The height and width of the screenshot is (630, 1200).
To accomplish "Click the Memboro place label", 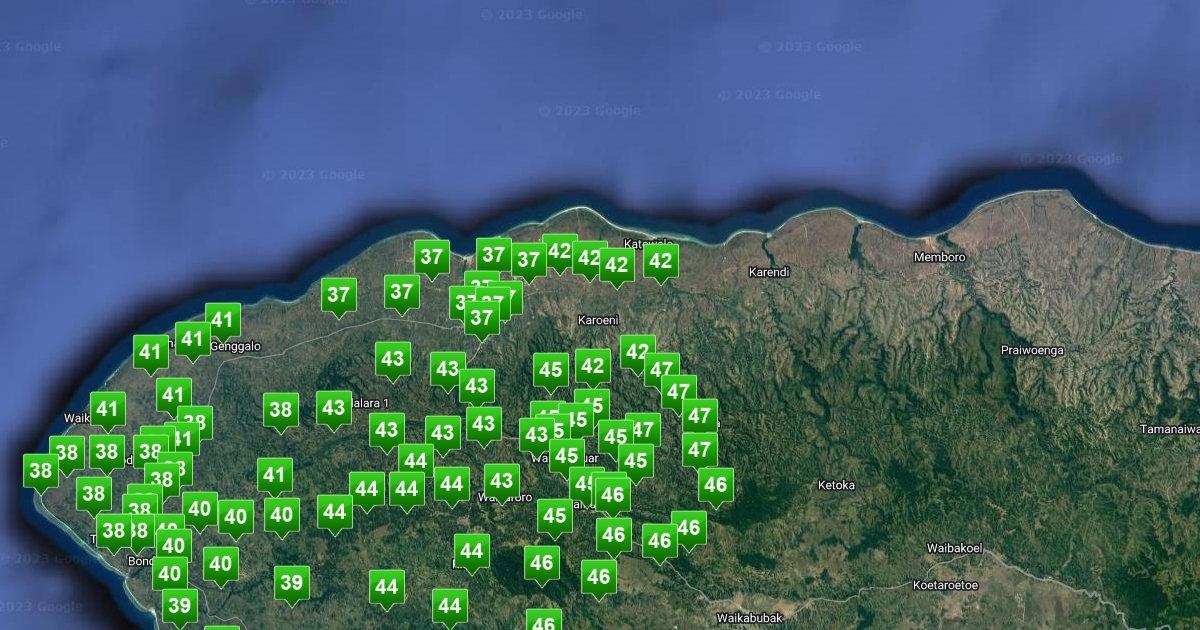I will (x=939, y=257).
